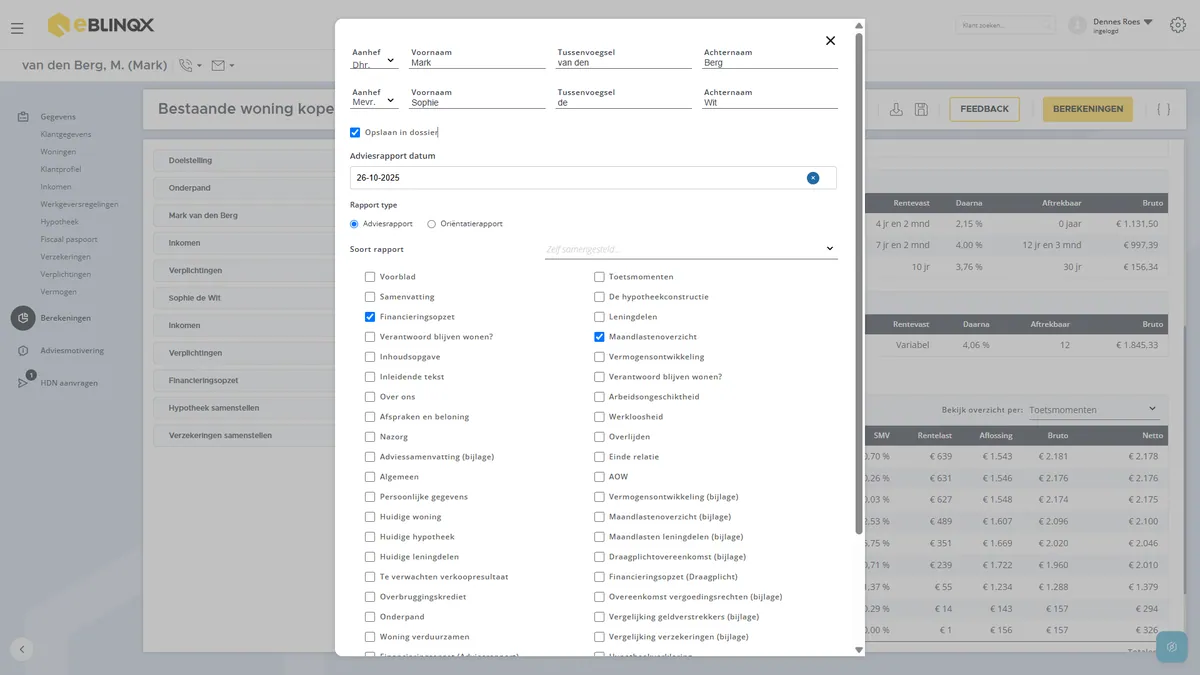This screenshot has width=1200, height=675.
Task: Click the Adviesrapport datum input field
Action: 593,178
